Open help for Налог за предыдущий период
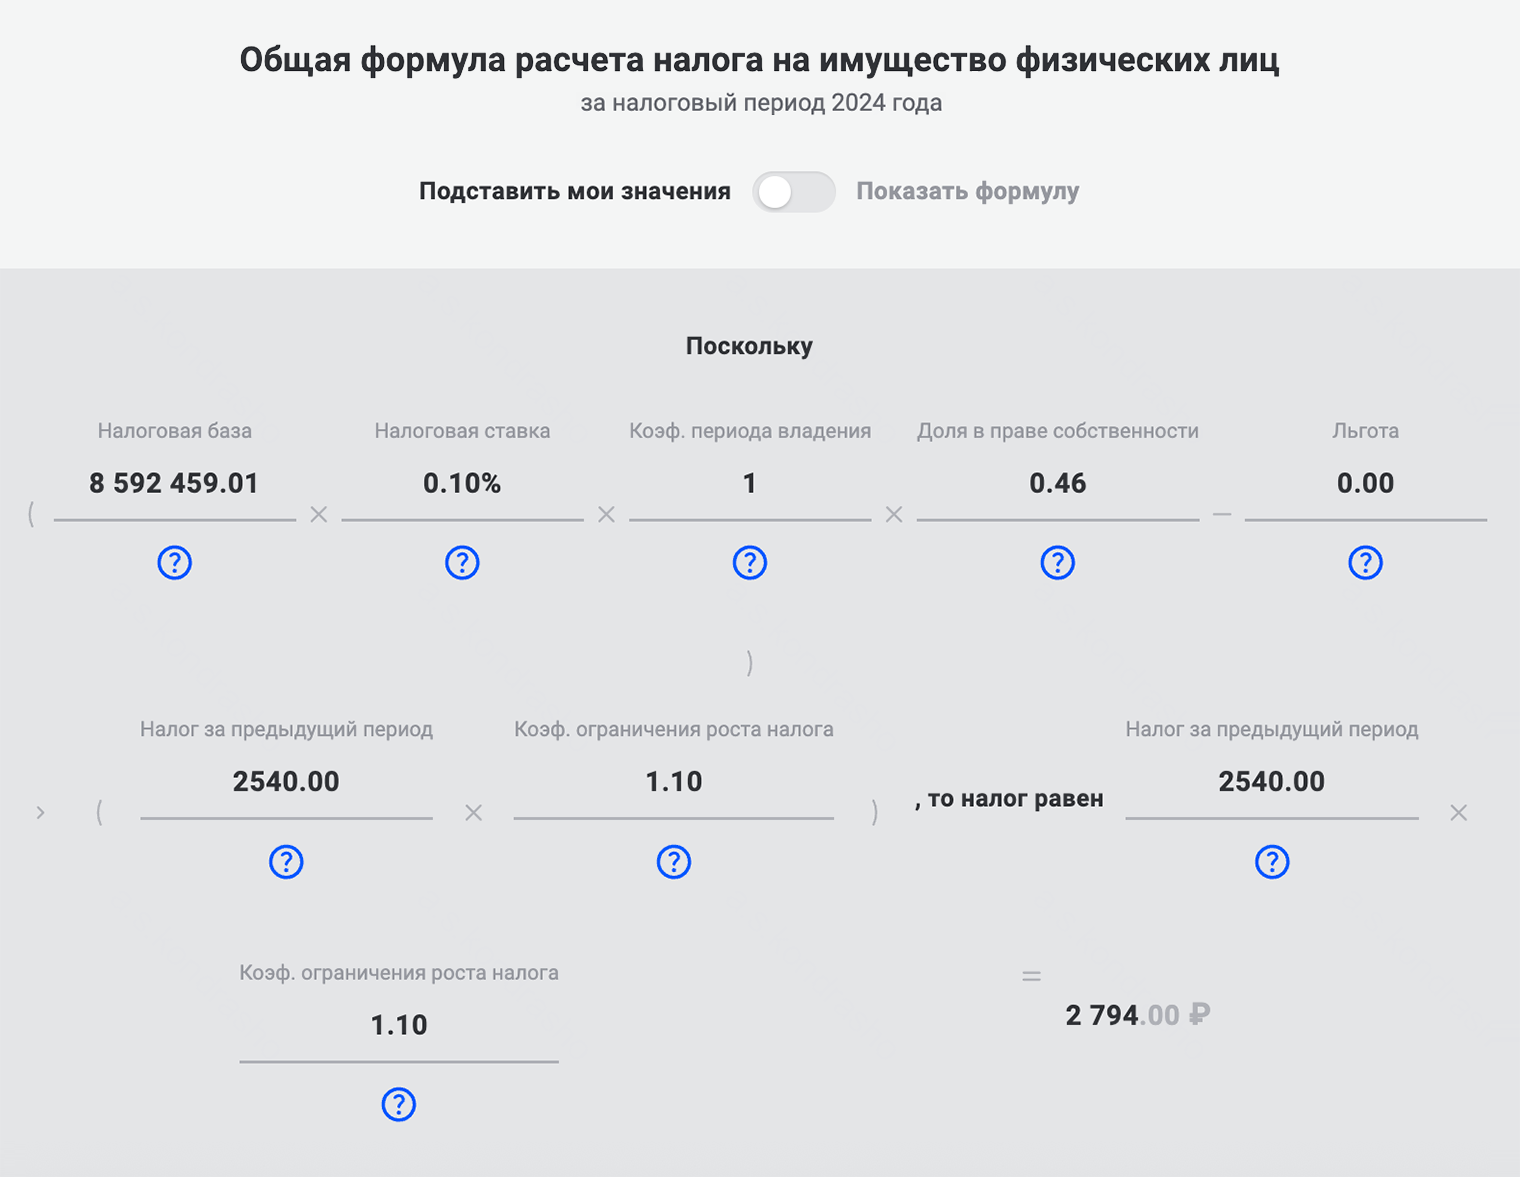This screenshot has height=1177, width=1520. (286, 861)
